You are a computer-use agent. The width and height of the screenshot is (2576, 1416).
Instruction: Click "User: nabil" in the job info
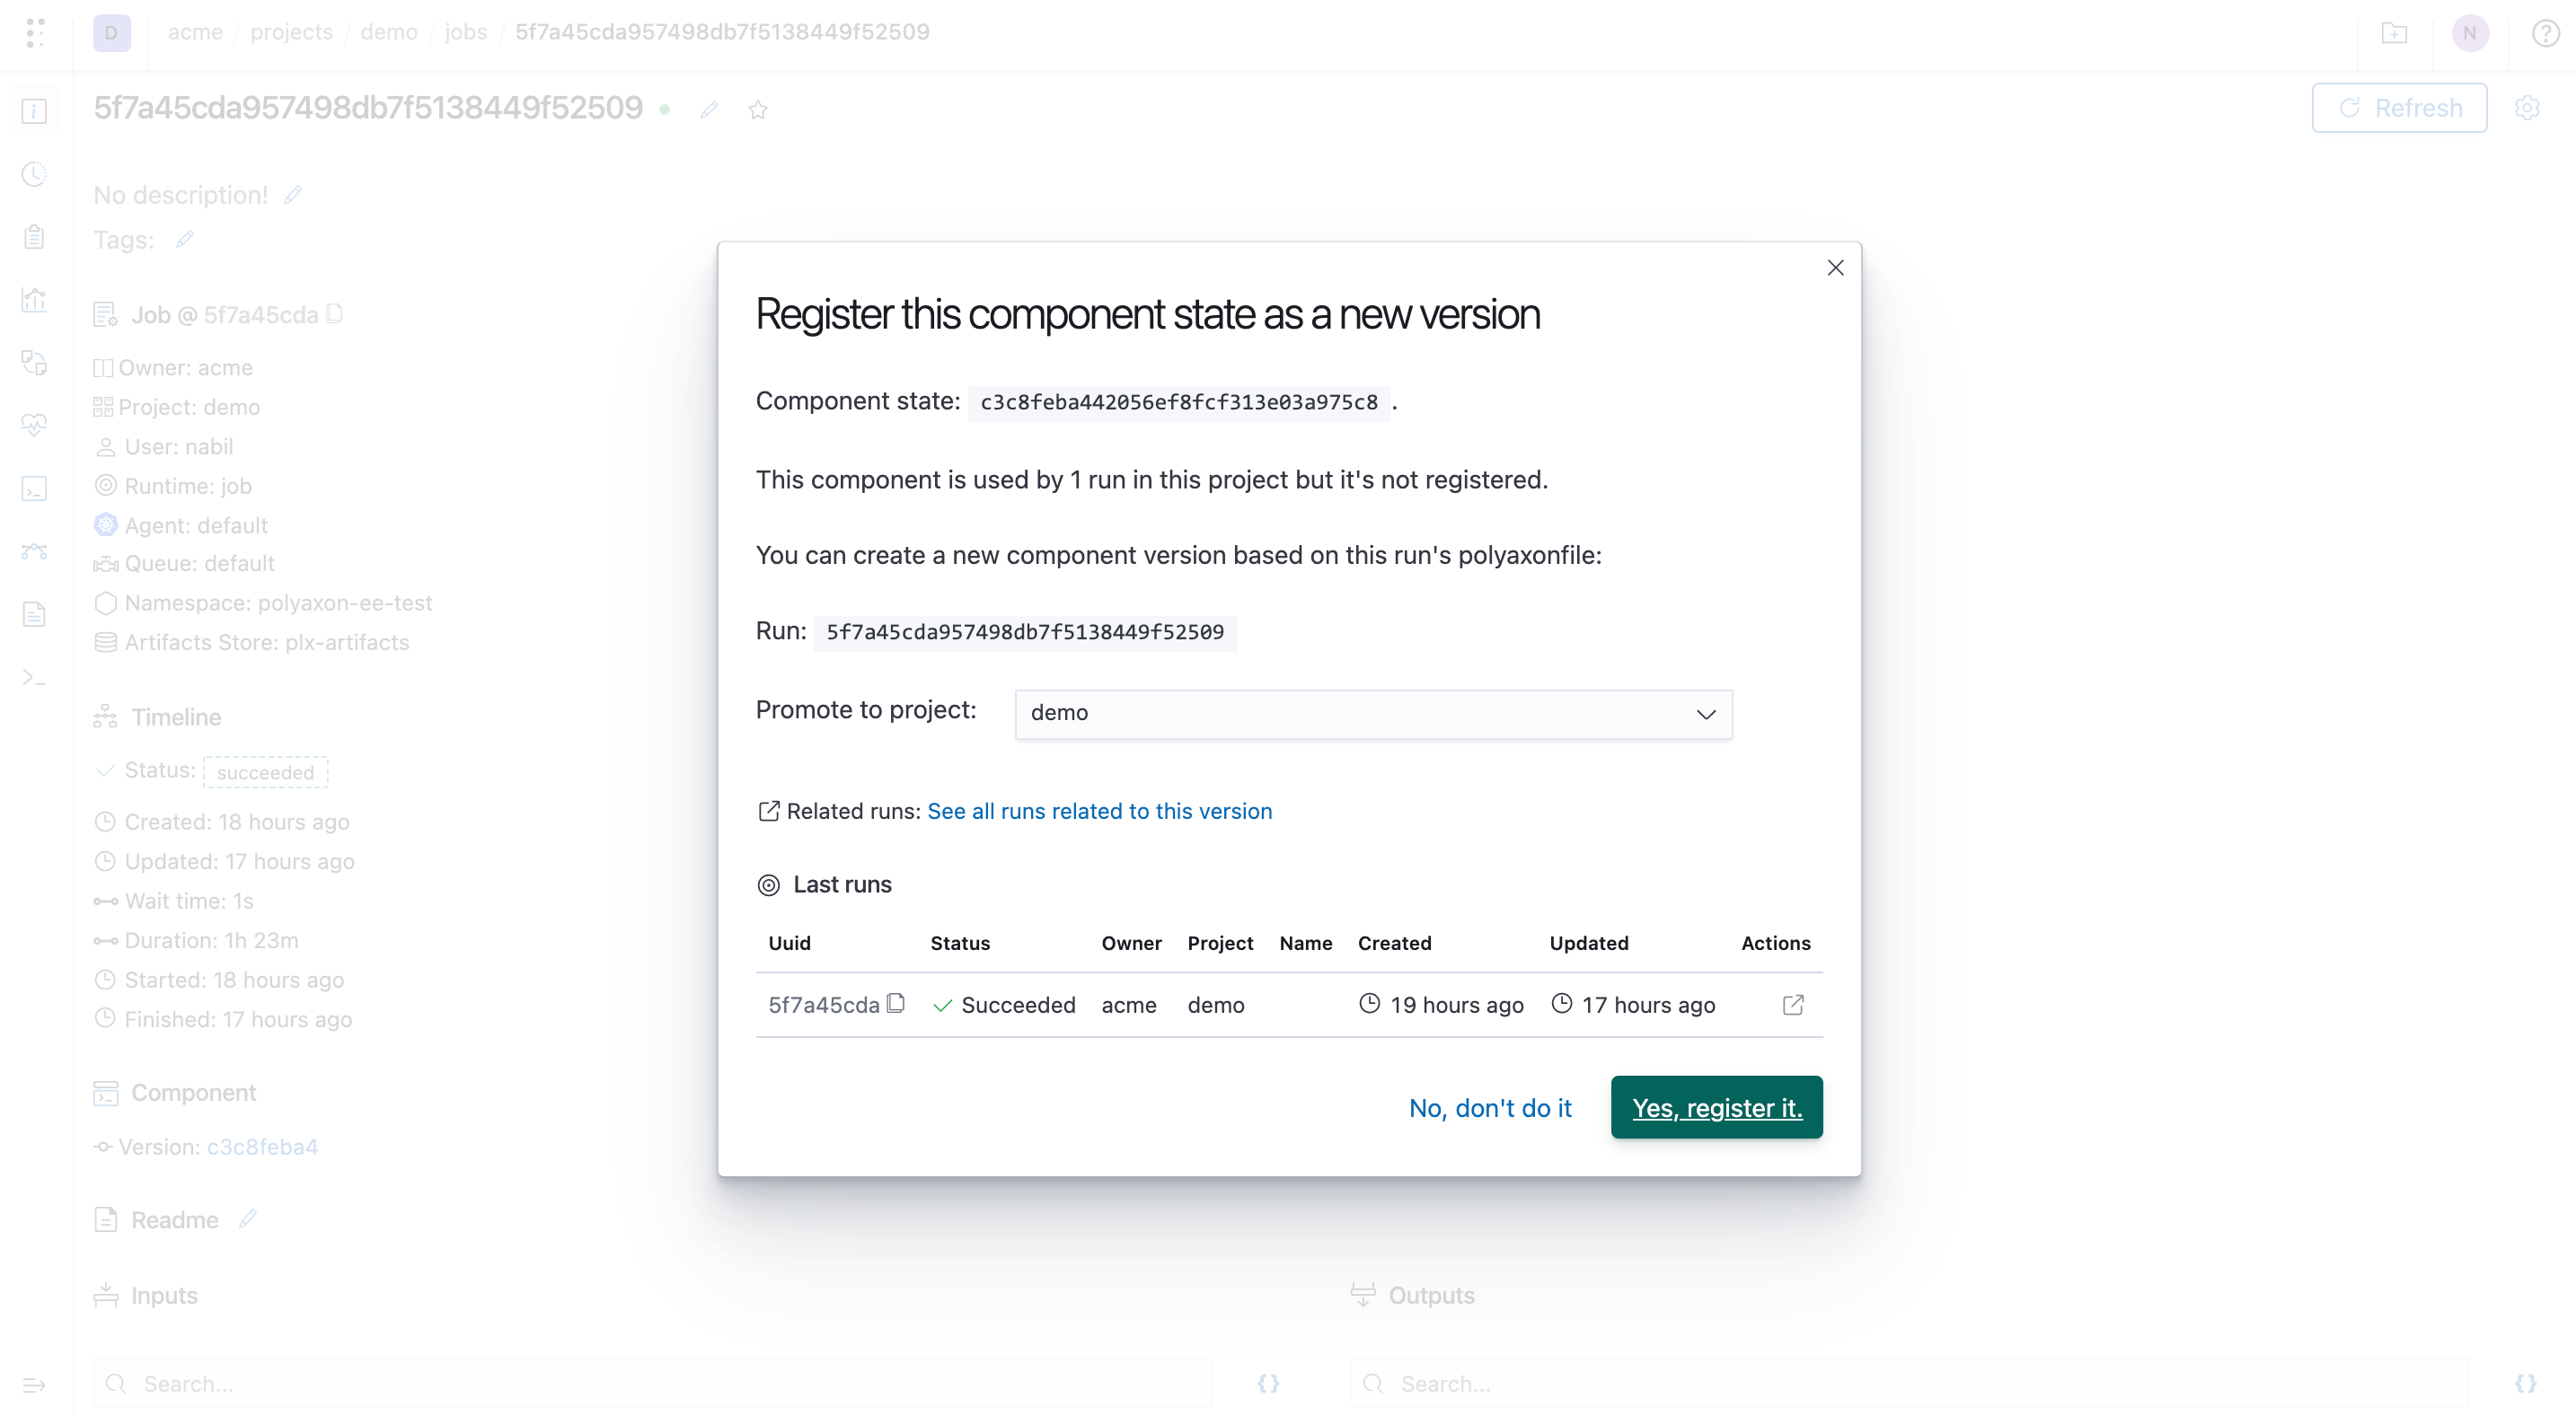click(178, 446)
